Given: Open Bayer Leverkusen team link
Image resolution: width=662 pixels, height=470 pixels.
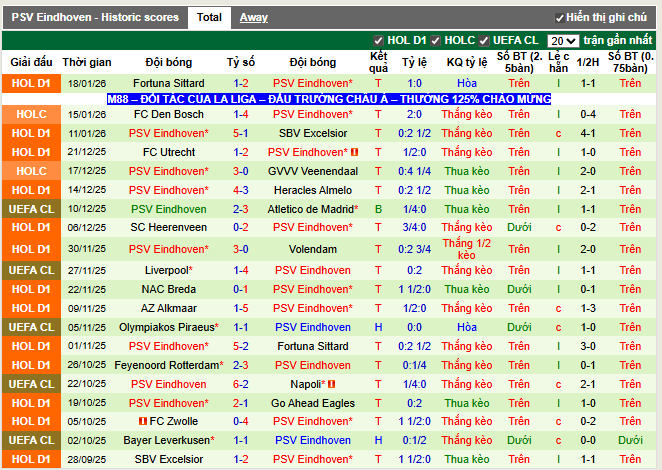Looking at the screenshot, I should [x=167, y=440].
